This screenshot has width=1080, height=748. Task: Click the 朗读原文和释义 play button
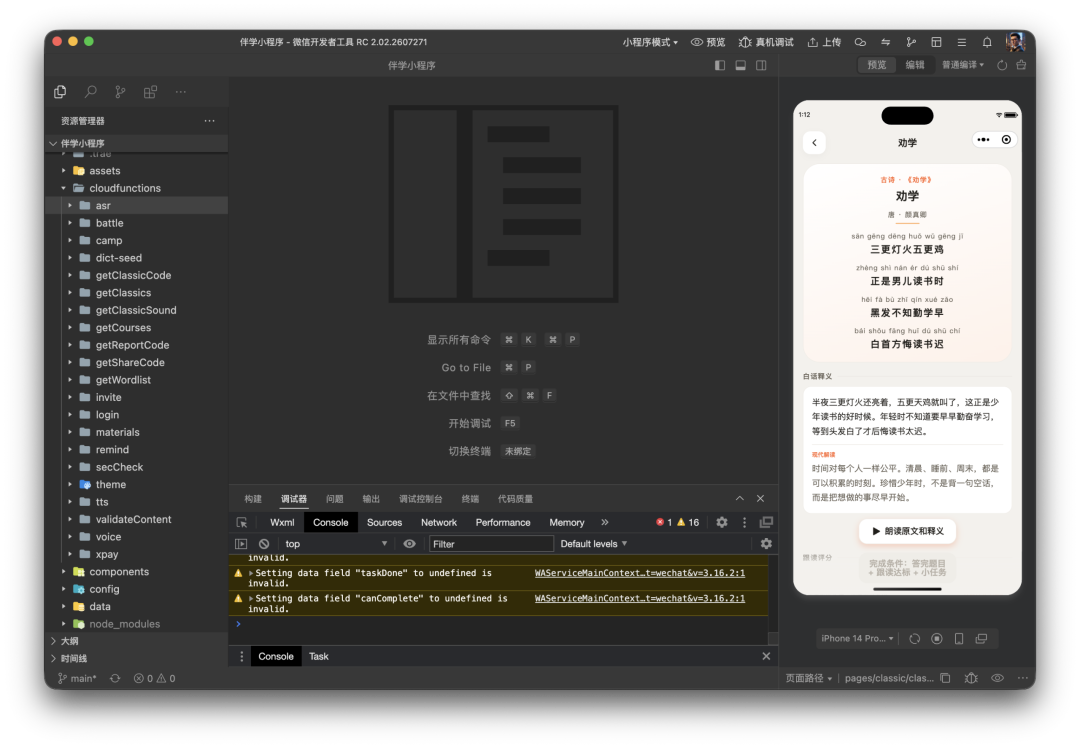coord(907,531)
